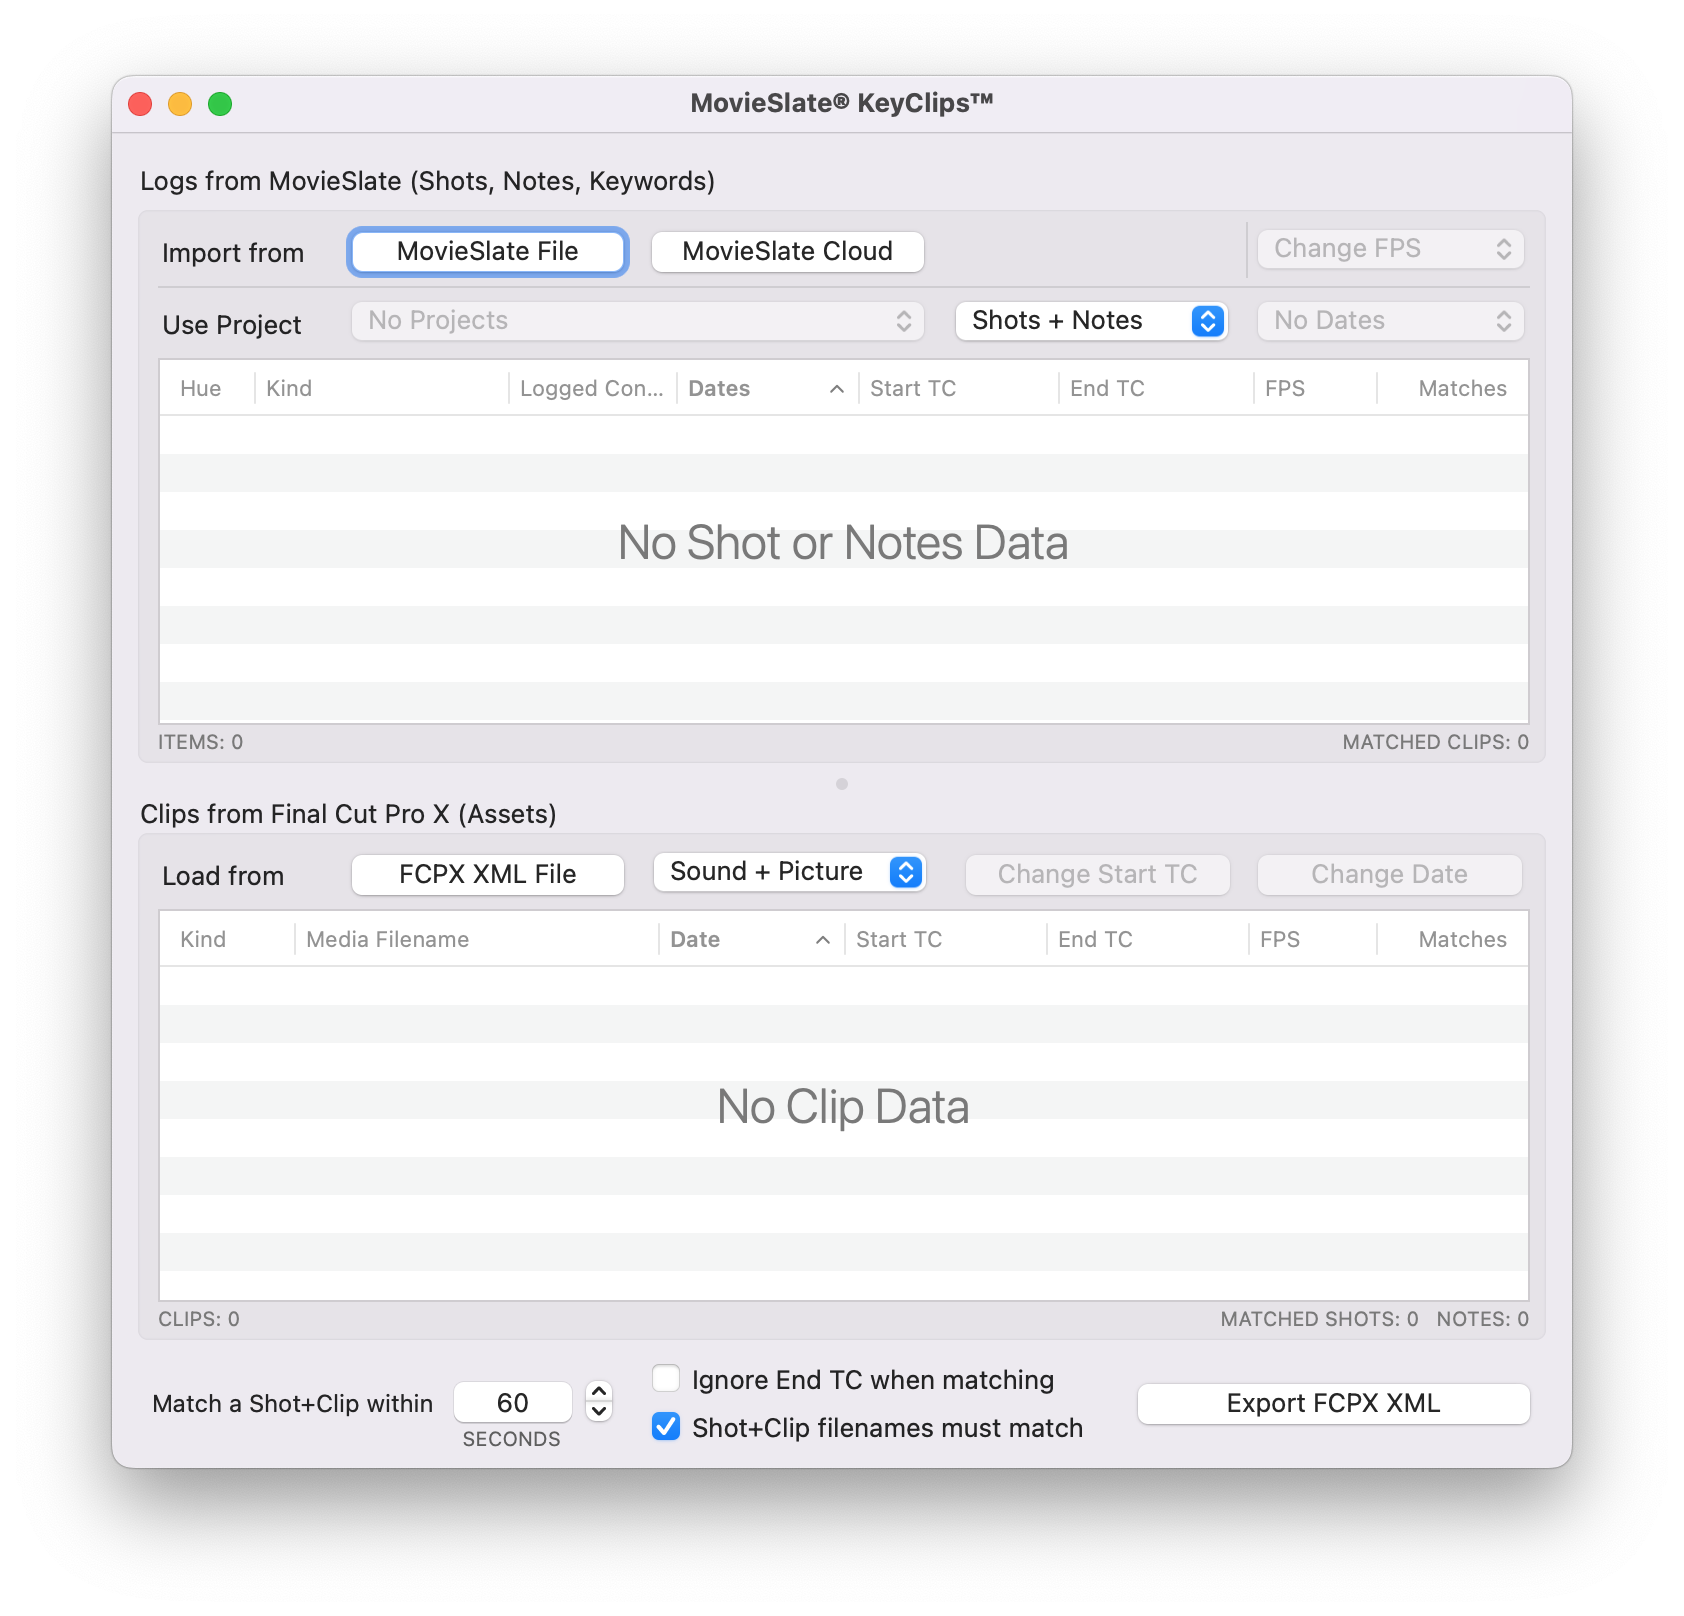The height and width of the screenshot is (1616, 1684).
Task: Increase seconds with stepper up arrow
Action: pyautogui.click(x=599, y=1392)
